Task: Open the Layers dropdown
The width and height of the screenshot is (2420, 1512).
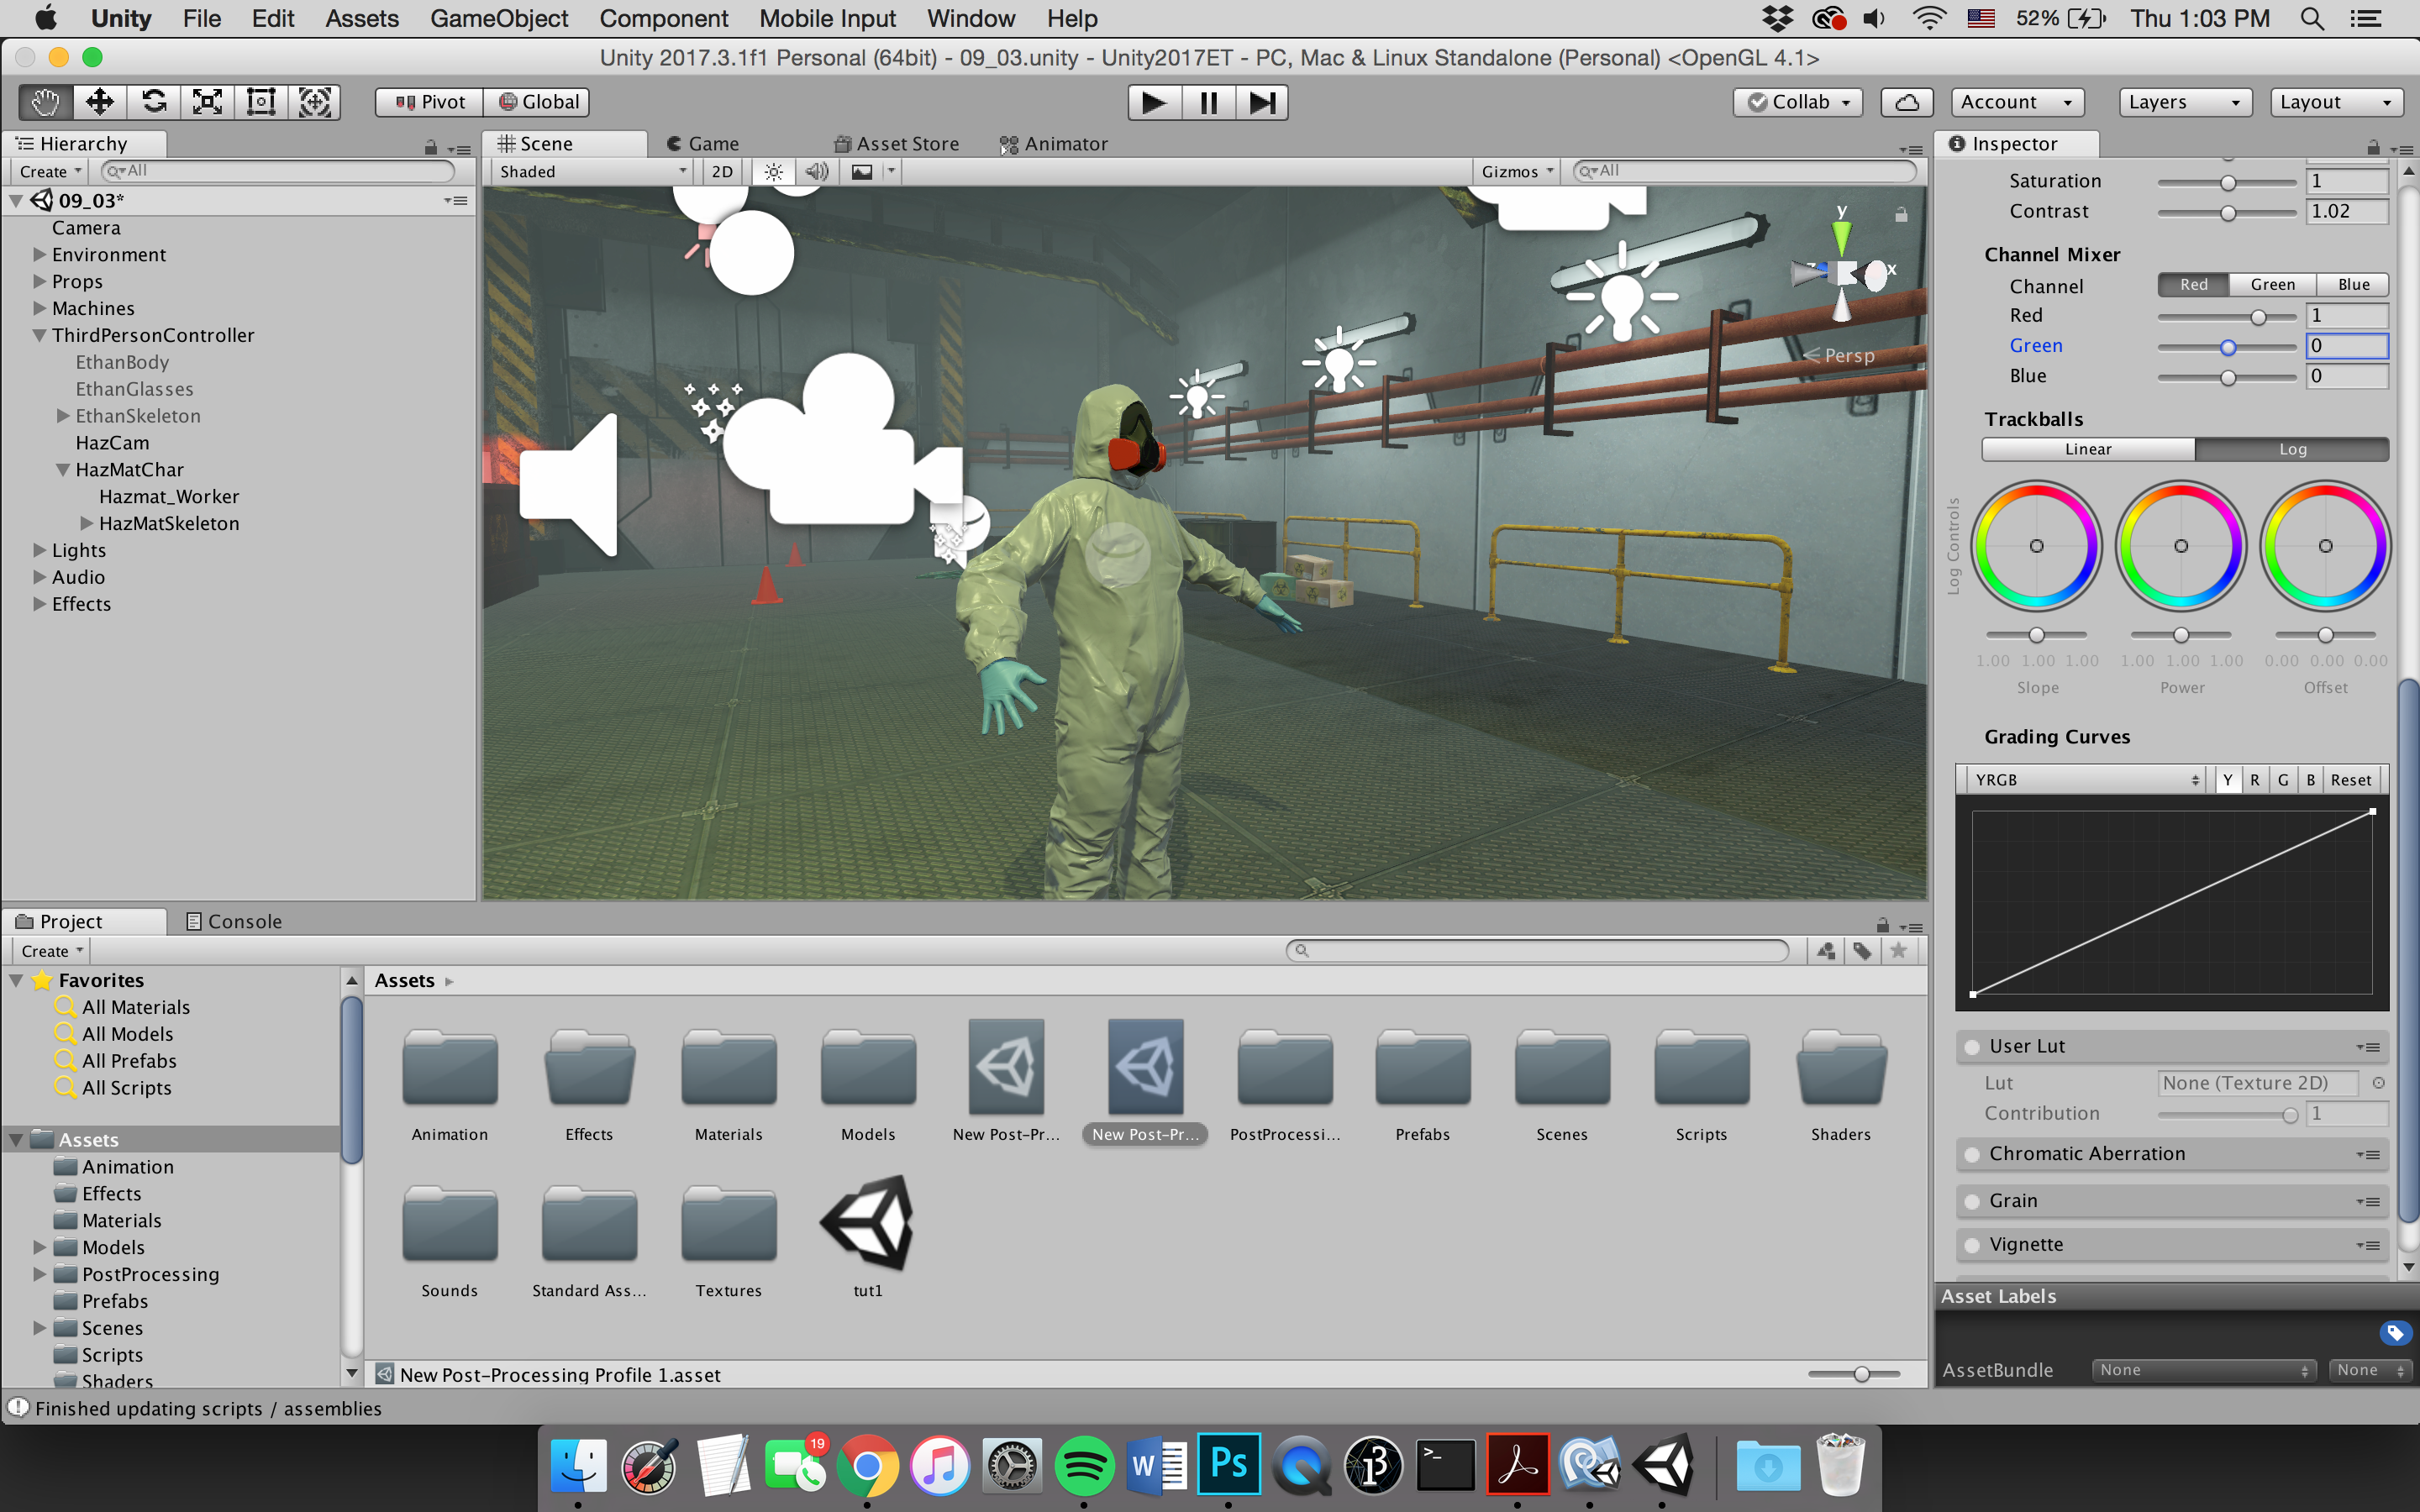Action: point(2185,102)
